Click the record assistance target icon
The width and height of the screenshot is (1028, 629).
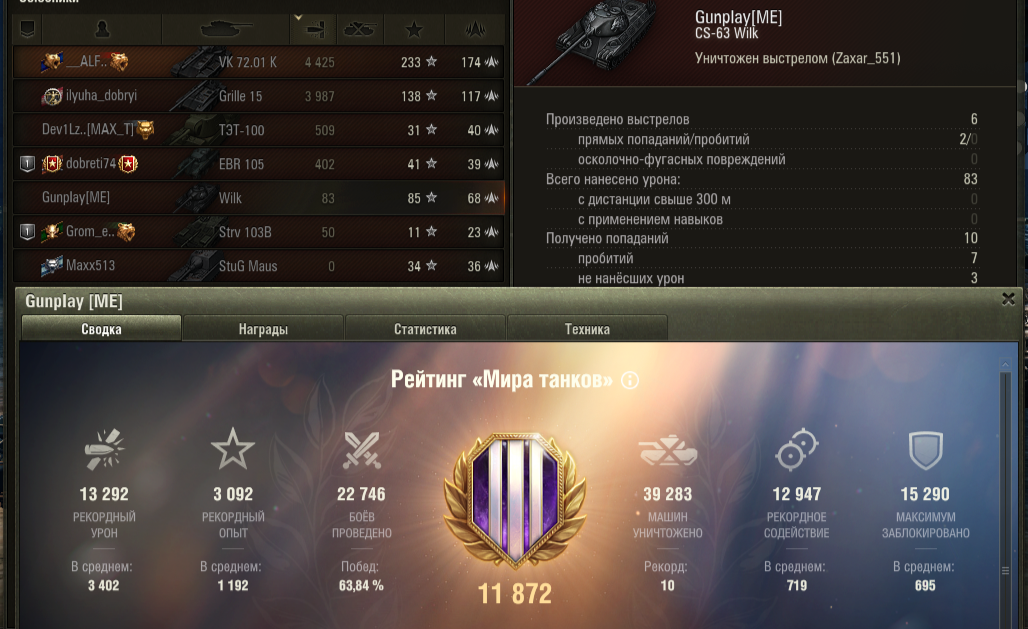coord(797,449)
